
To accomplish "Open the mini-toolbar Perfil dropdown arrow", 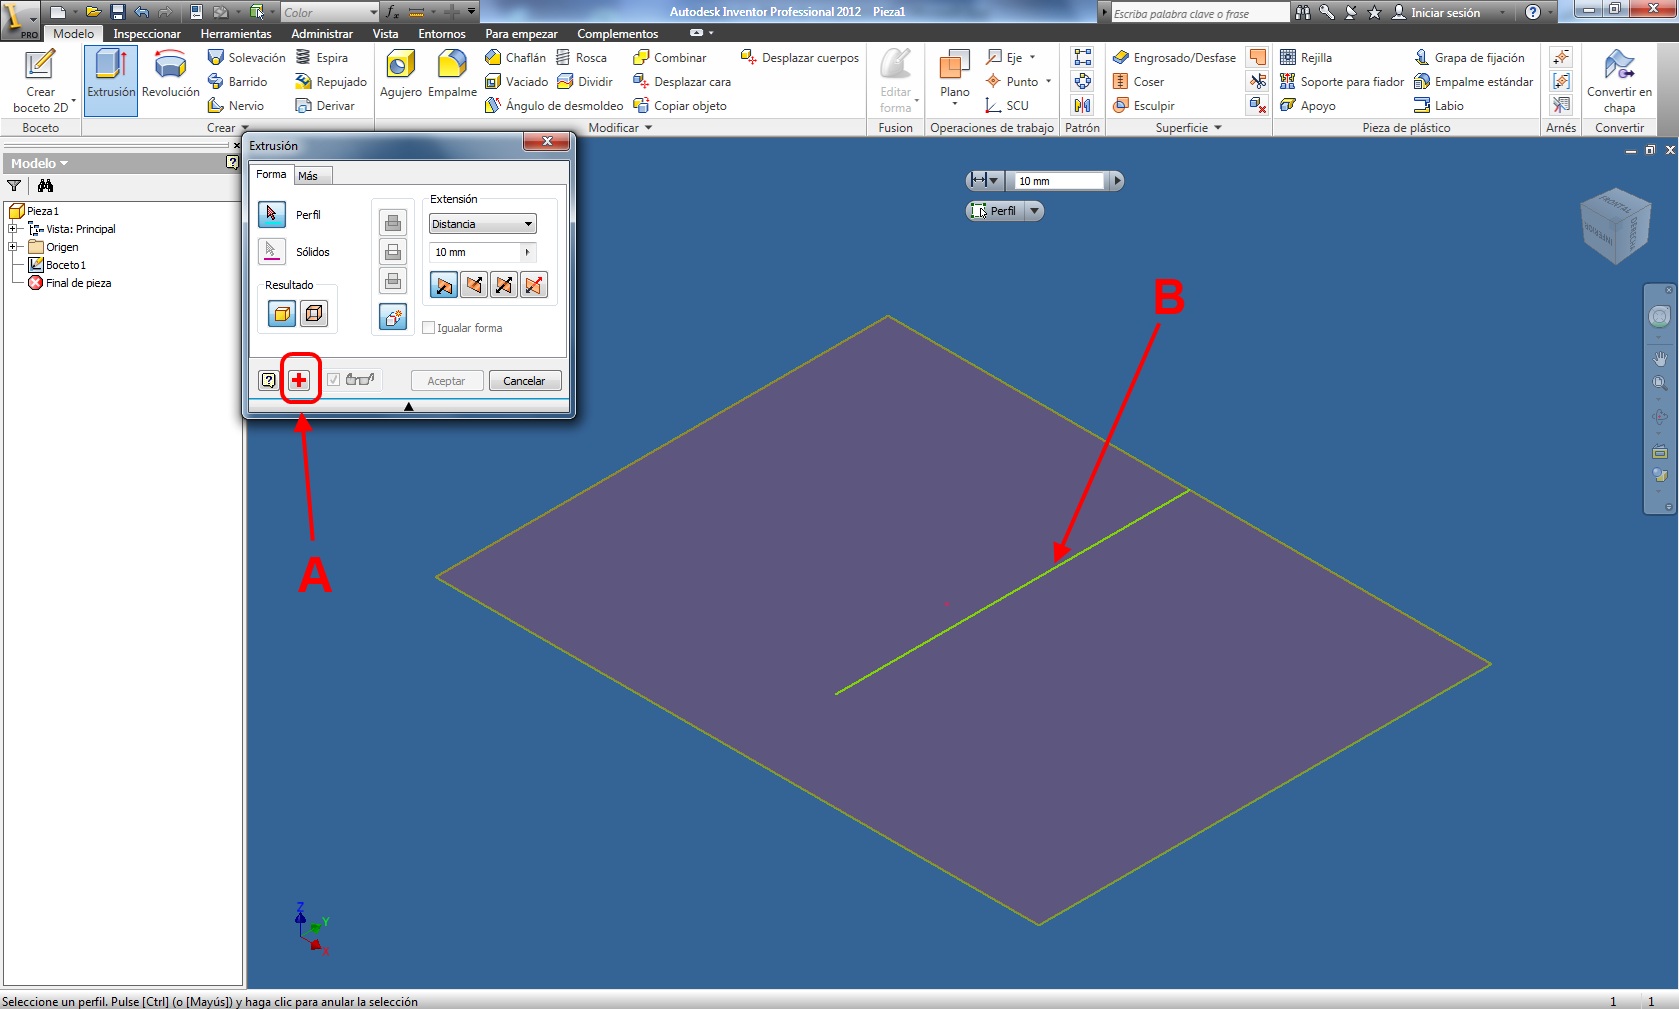I will (x=1034, y=211).
